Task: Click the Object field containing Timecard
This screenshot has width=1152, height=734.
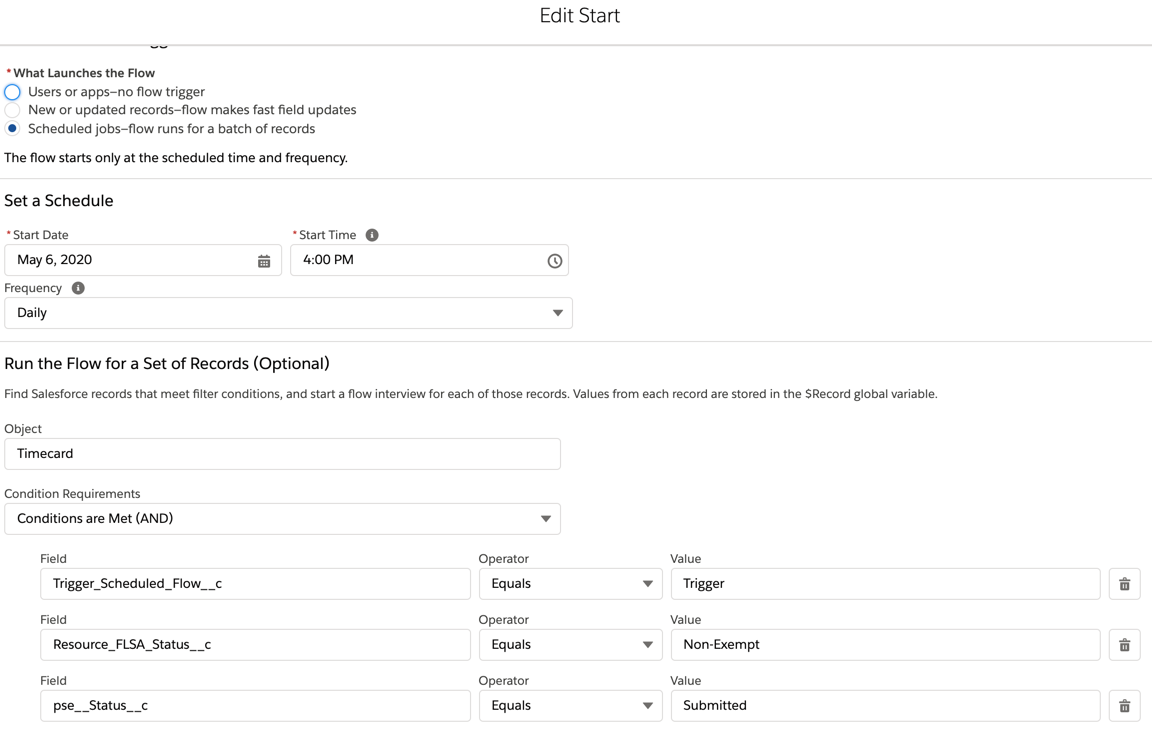Action: pyautogui.click(x=282, y=454)
